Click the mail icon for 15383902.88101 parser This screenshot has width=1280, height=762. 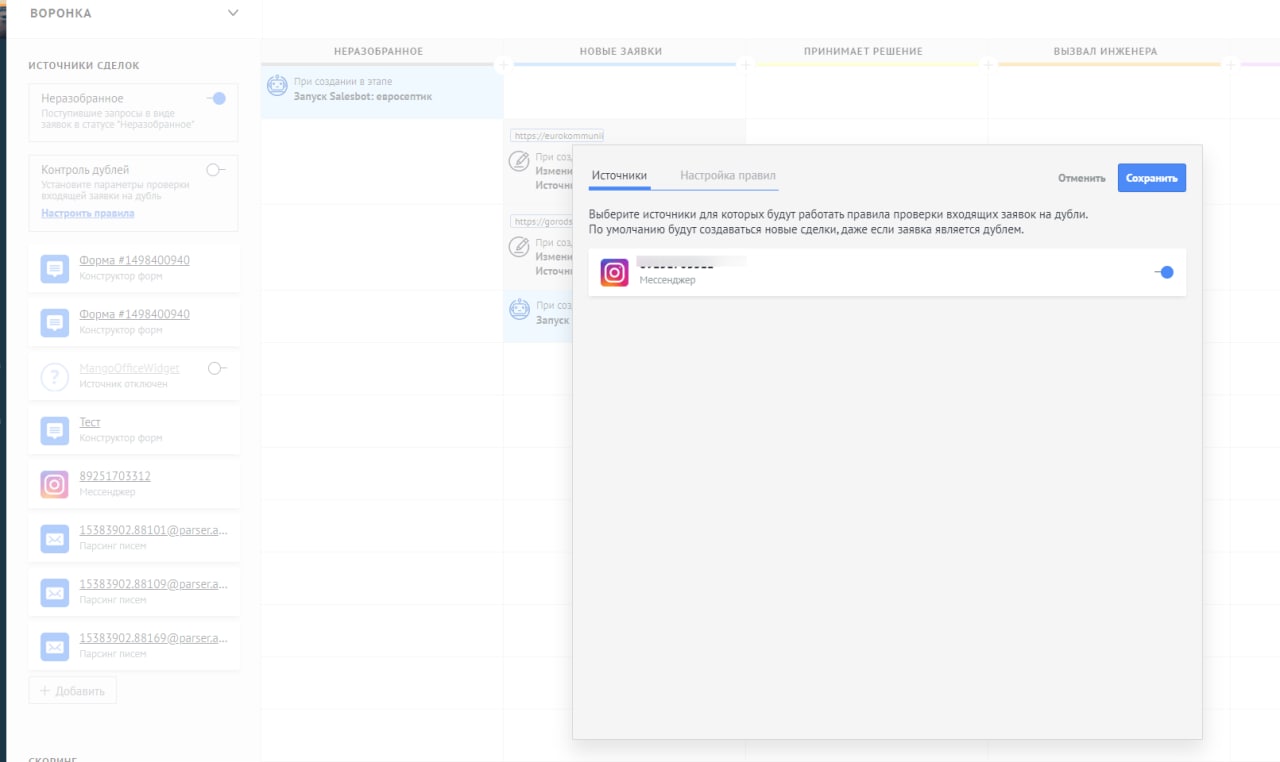pos(55,538)
